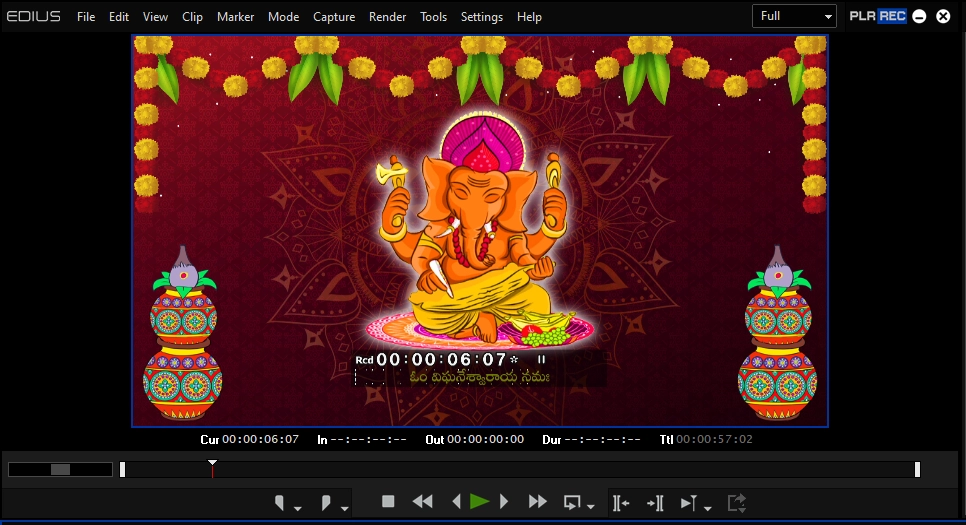Jump to the previous edit point
Image resolution: width=966 pixels, height=525 pixels.
[620, 503]
